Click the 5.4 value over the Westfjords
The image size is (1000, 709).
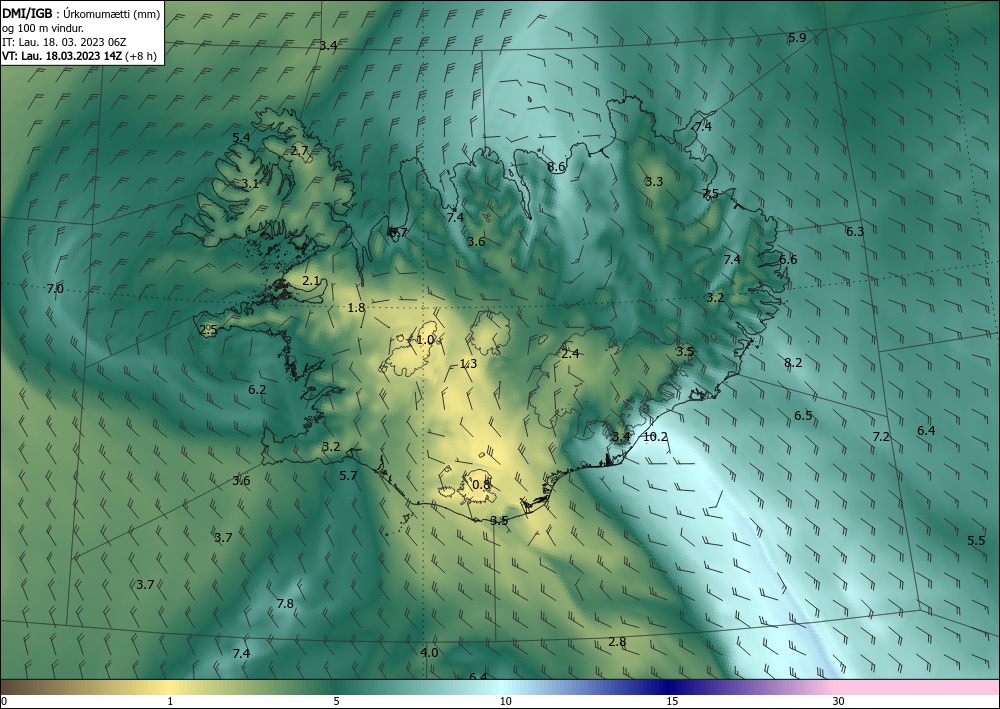coord(241,138)
